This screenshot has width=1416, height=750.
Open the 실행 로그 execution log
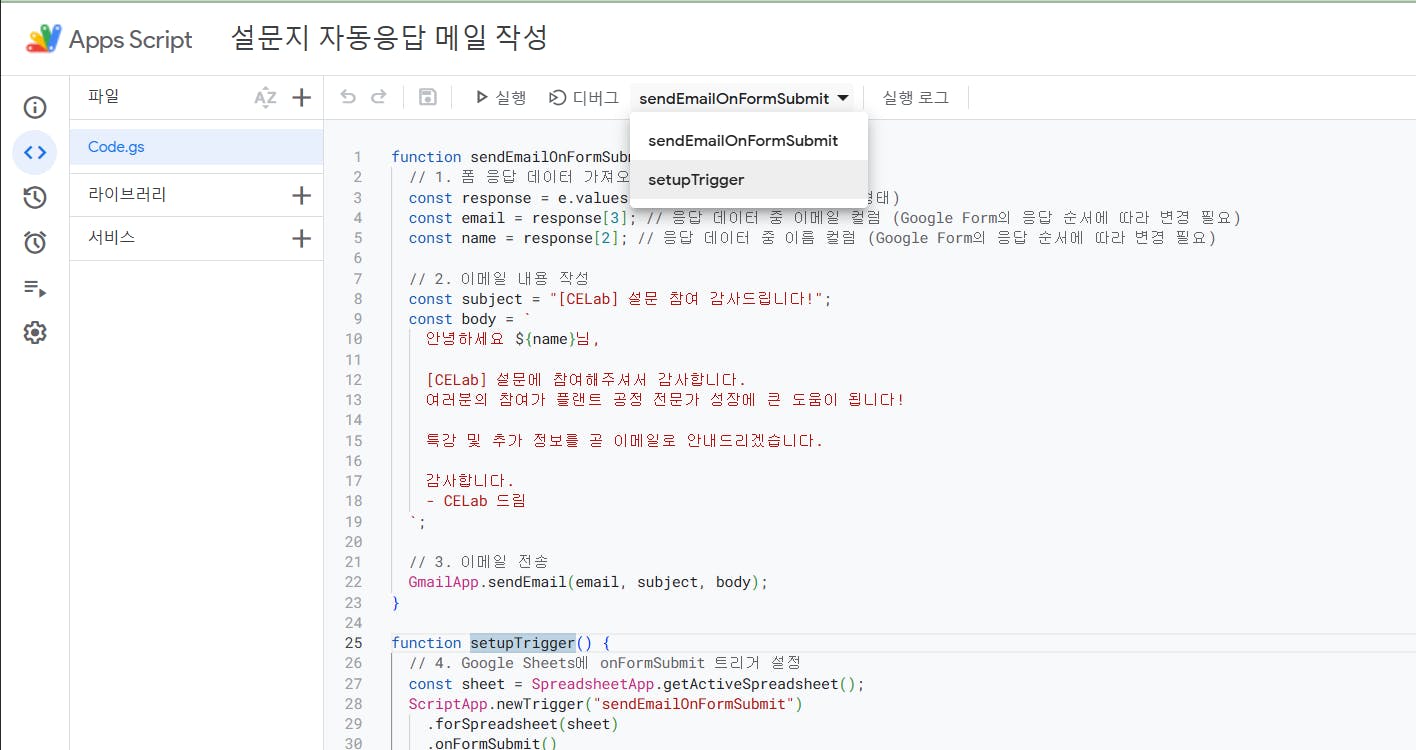point(915,97)
